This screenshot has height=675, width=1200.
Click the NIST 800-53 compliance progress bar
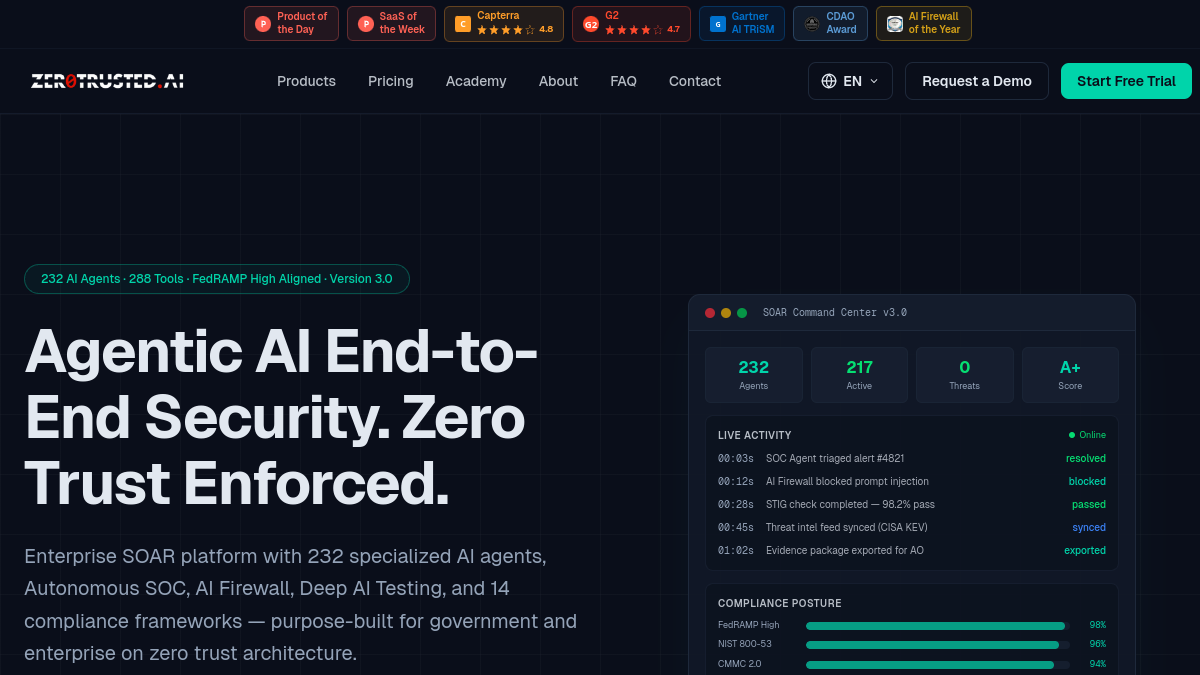(x=938, y=645)
